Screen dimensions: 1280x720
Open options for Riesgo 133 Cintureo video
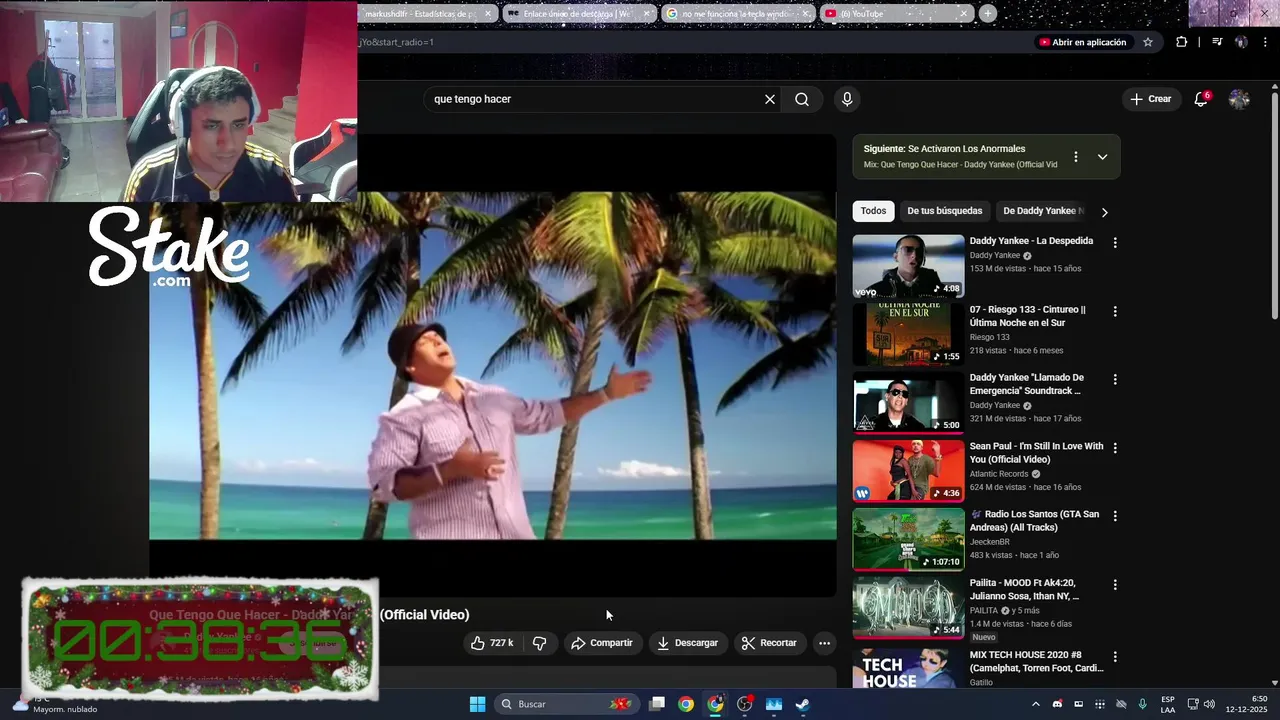click(x=1115, y=311)
